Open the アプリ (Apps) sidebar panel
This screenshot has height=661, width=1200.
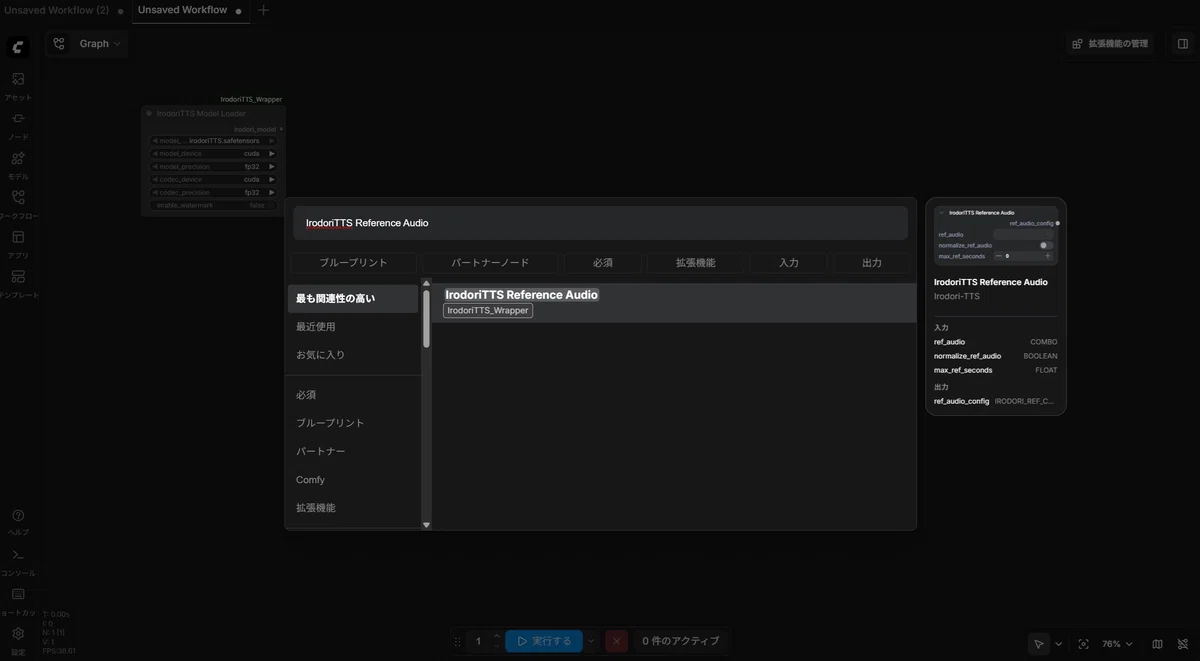[x=18, y=243]
